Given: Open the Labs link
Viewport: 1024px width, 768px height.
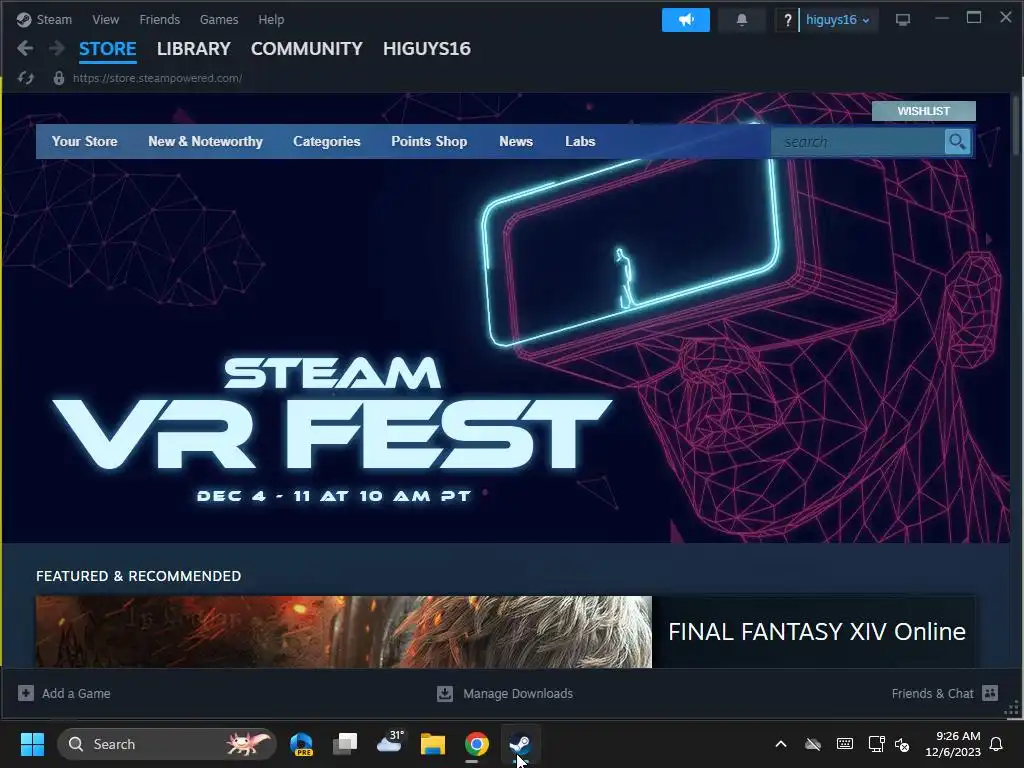Looking at the screenshot, I should 580,142.
